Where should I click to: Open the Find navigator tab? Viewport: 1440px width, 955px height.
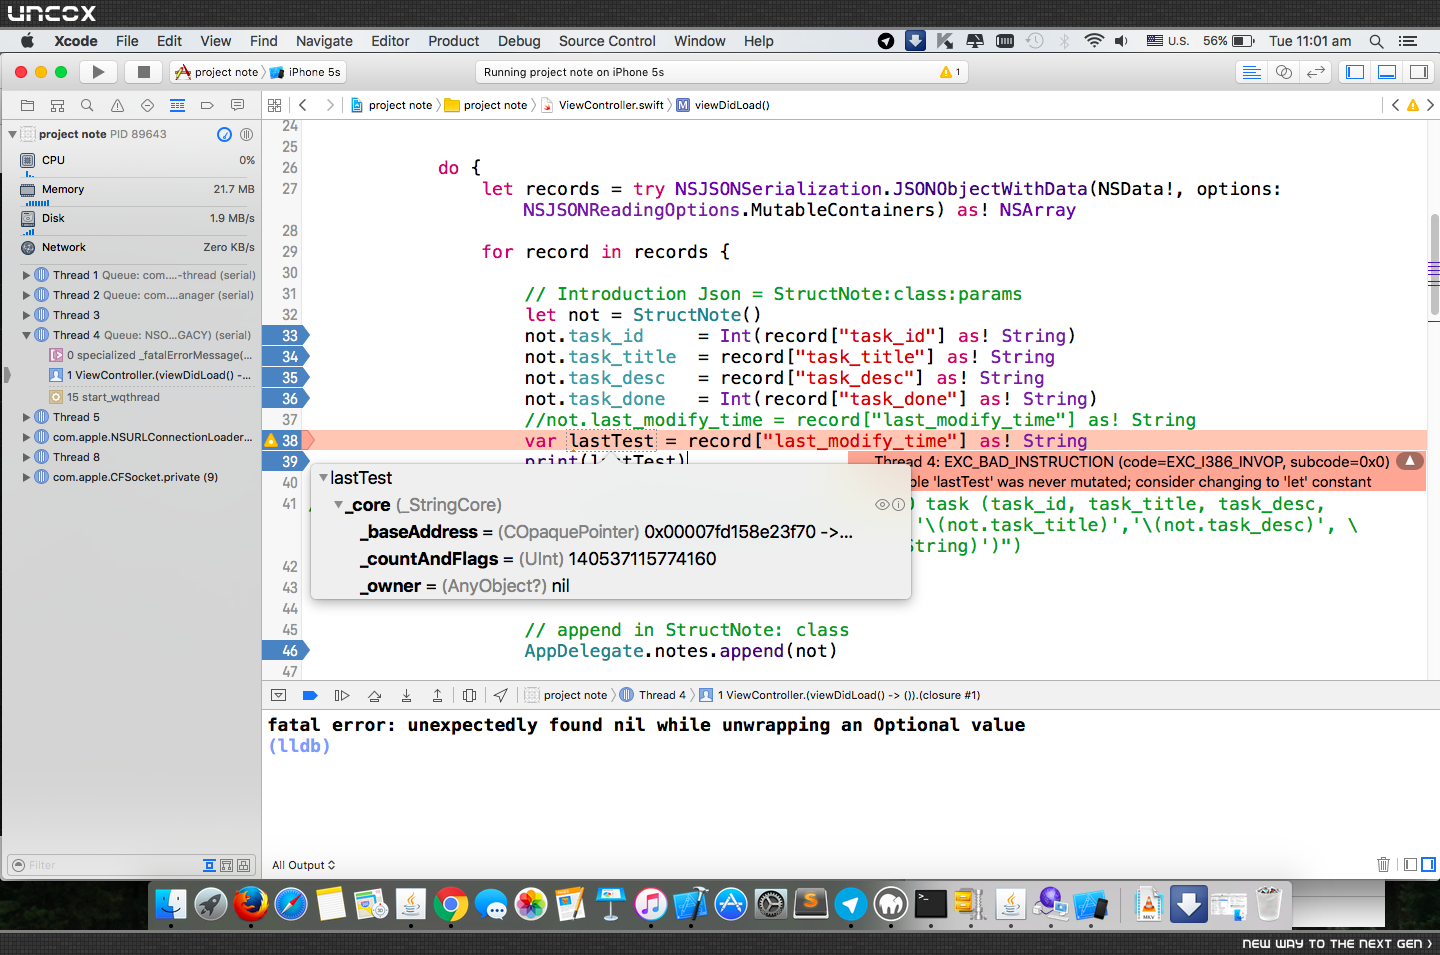tap(87, 105)
